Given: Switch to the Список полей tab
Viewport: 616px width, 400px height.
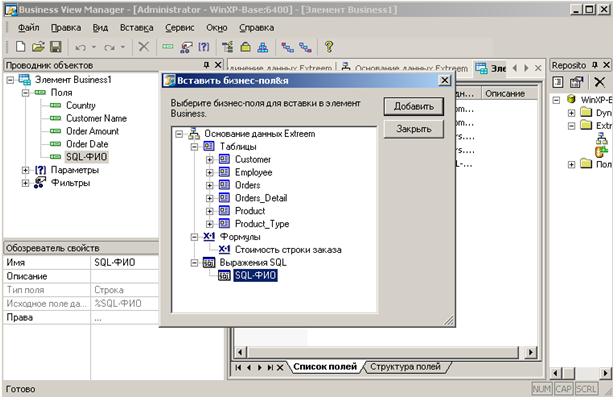Looking at the screenshot, I should click(325, 367).
